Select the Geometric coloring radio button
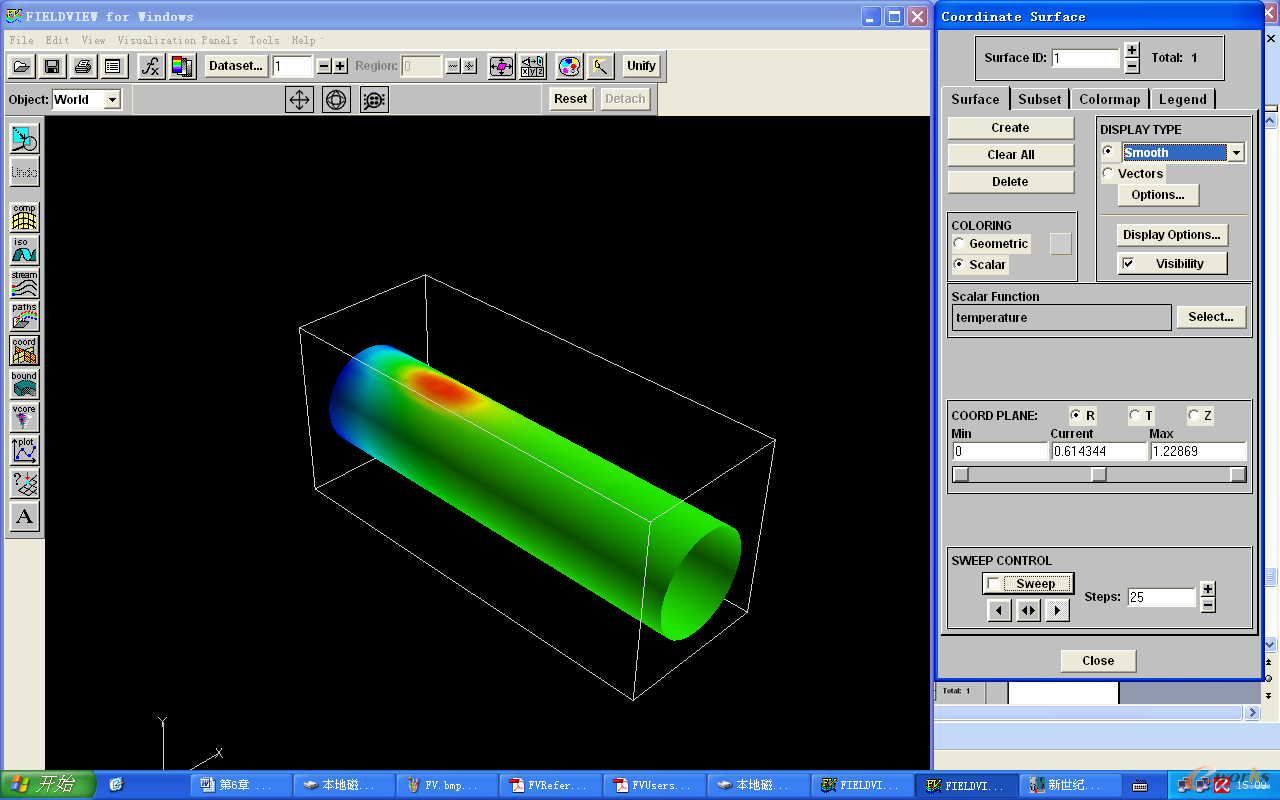Screen dimensions: 1280x800 click(x=959, y=244)
